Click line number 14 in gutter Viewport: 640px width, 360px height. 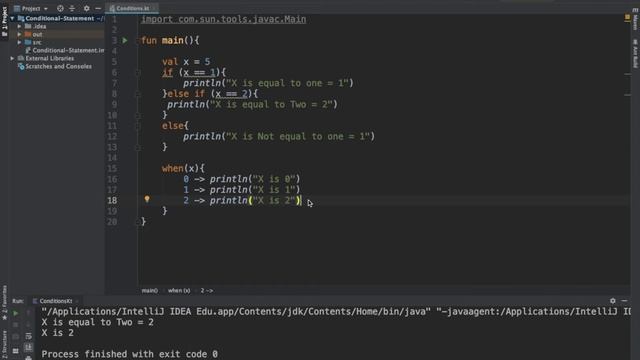pyautogui.click(x=112, y=158)
